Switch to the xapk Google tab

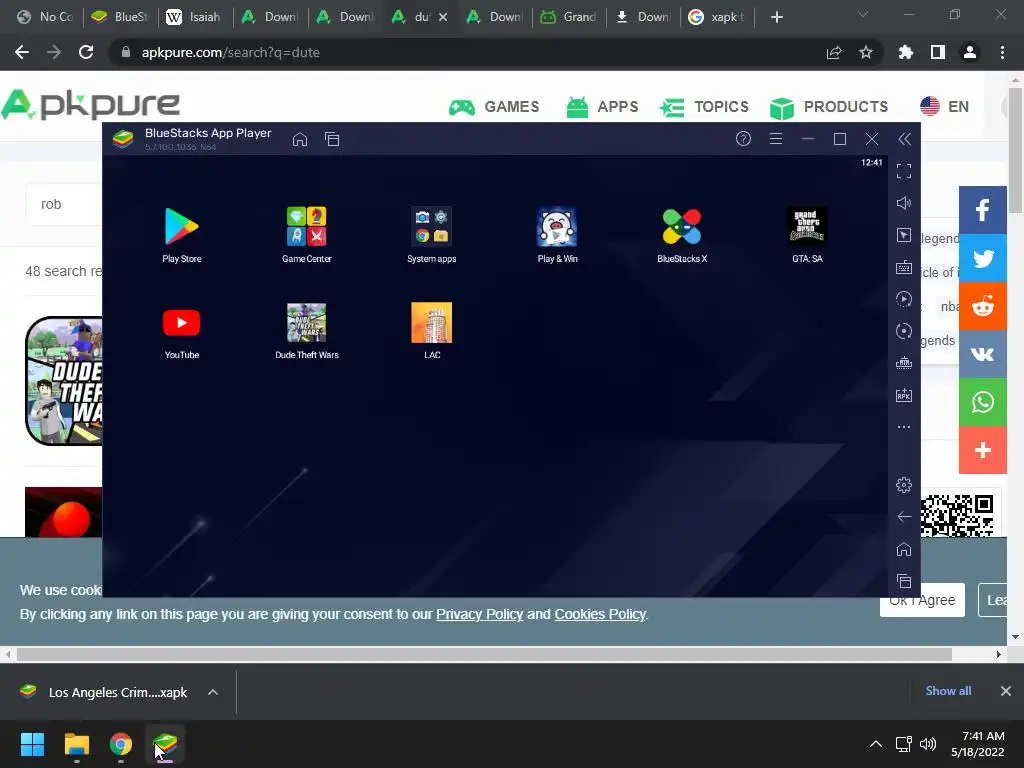pyautogui.click(x=717, y=17)
